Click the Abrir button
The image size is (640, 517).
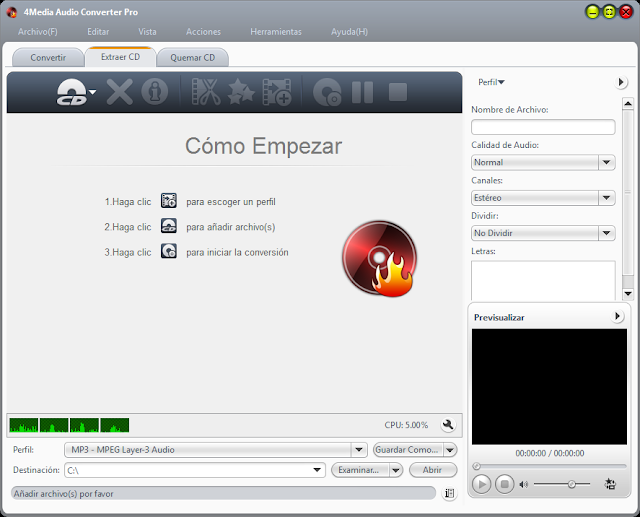pos(433,470)
